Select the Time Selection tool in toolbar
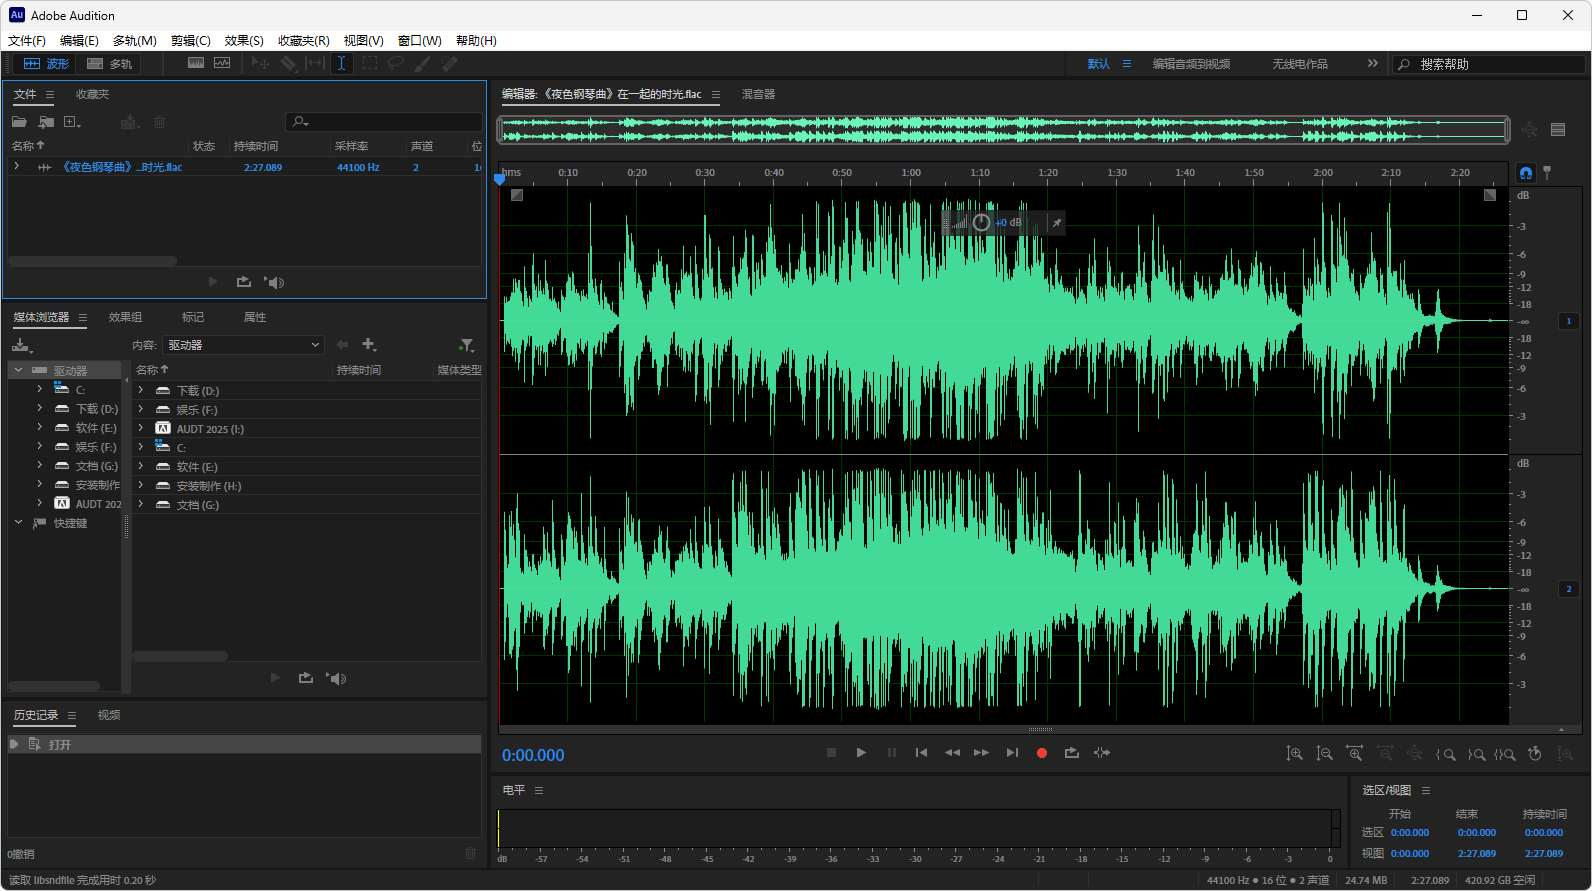This screenshot has width=1592, height=891. tap(341, 63)
